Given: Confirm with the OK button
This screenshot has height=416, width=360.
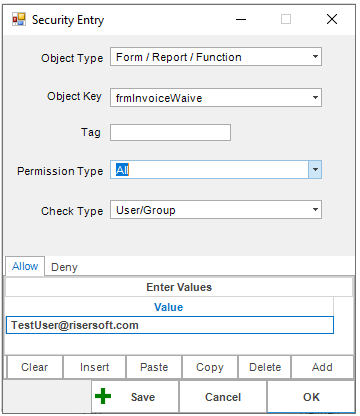Looking at the screenshot, I should (311, 397).
